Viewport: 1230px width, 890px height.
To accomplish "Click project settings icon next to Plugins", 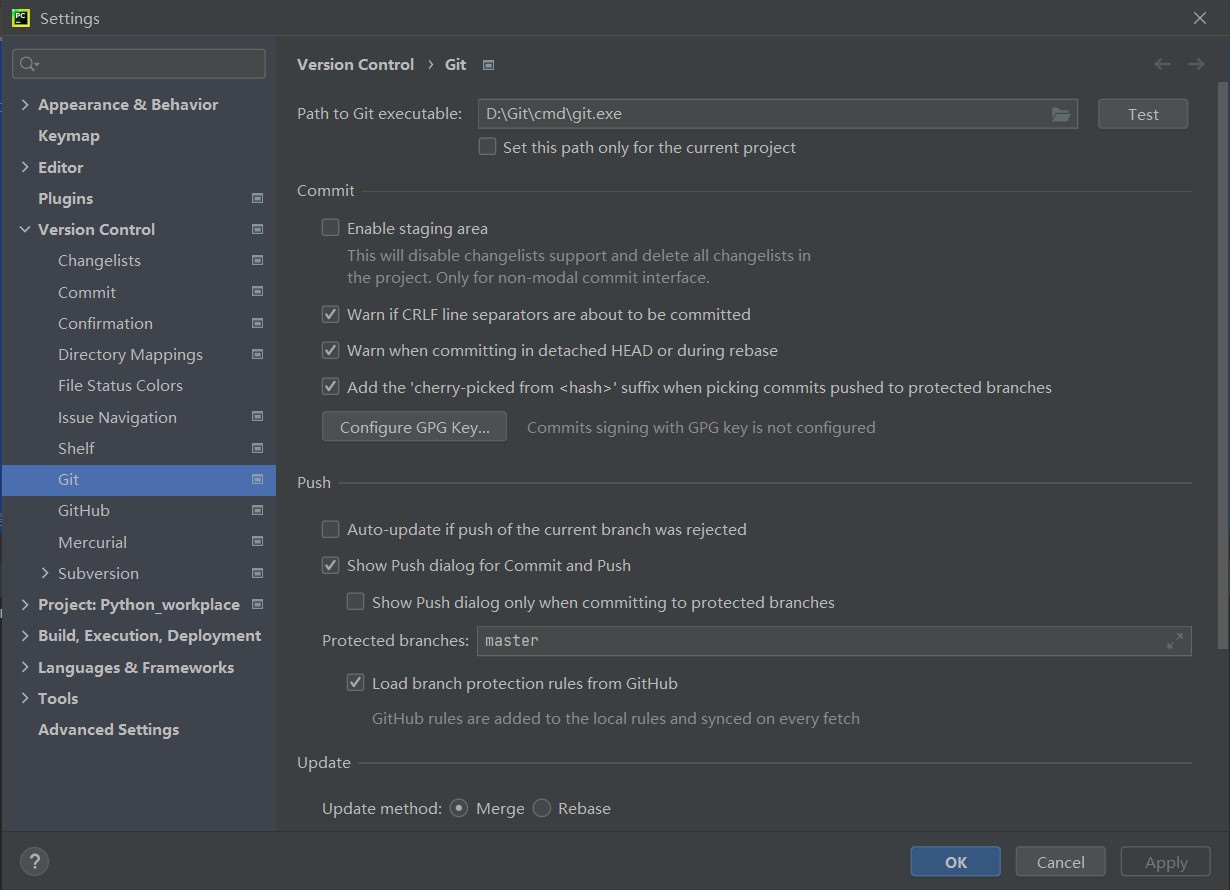I will tap(257, 198).
